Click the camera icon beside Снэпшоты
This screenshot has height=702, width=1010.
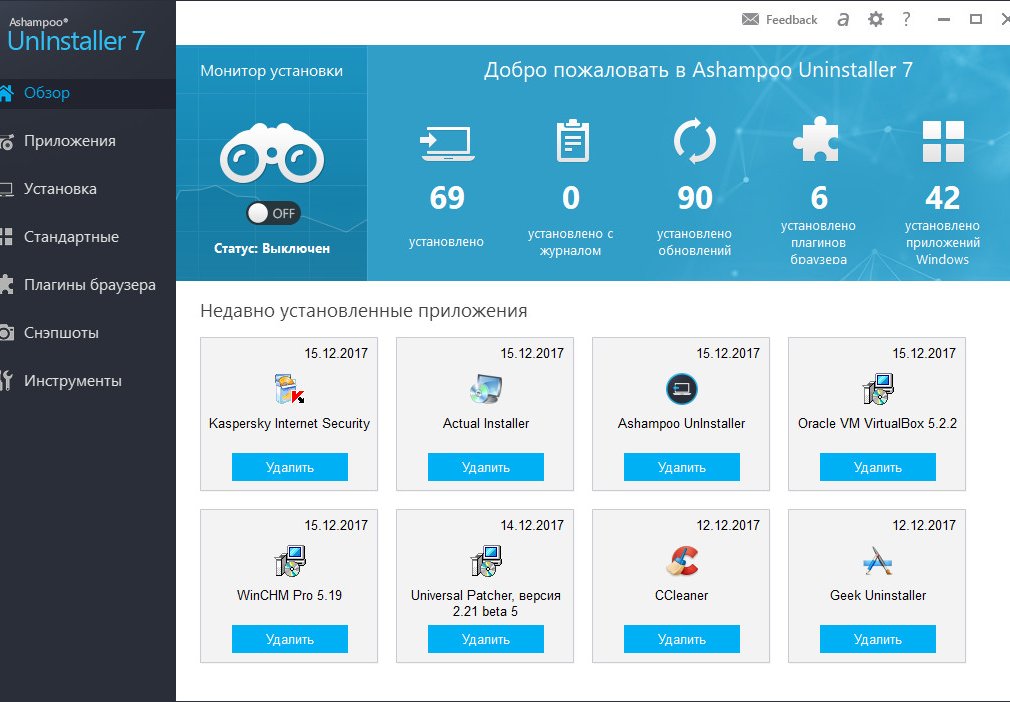coord(6,333)
